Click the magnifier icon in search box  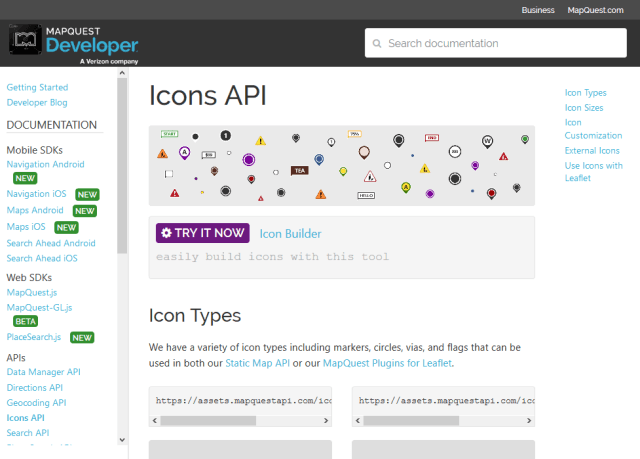377,43
